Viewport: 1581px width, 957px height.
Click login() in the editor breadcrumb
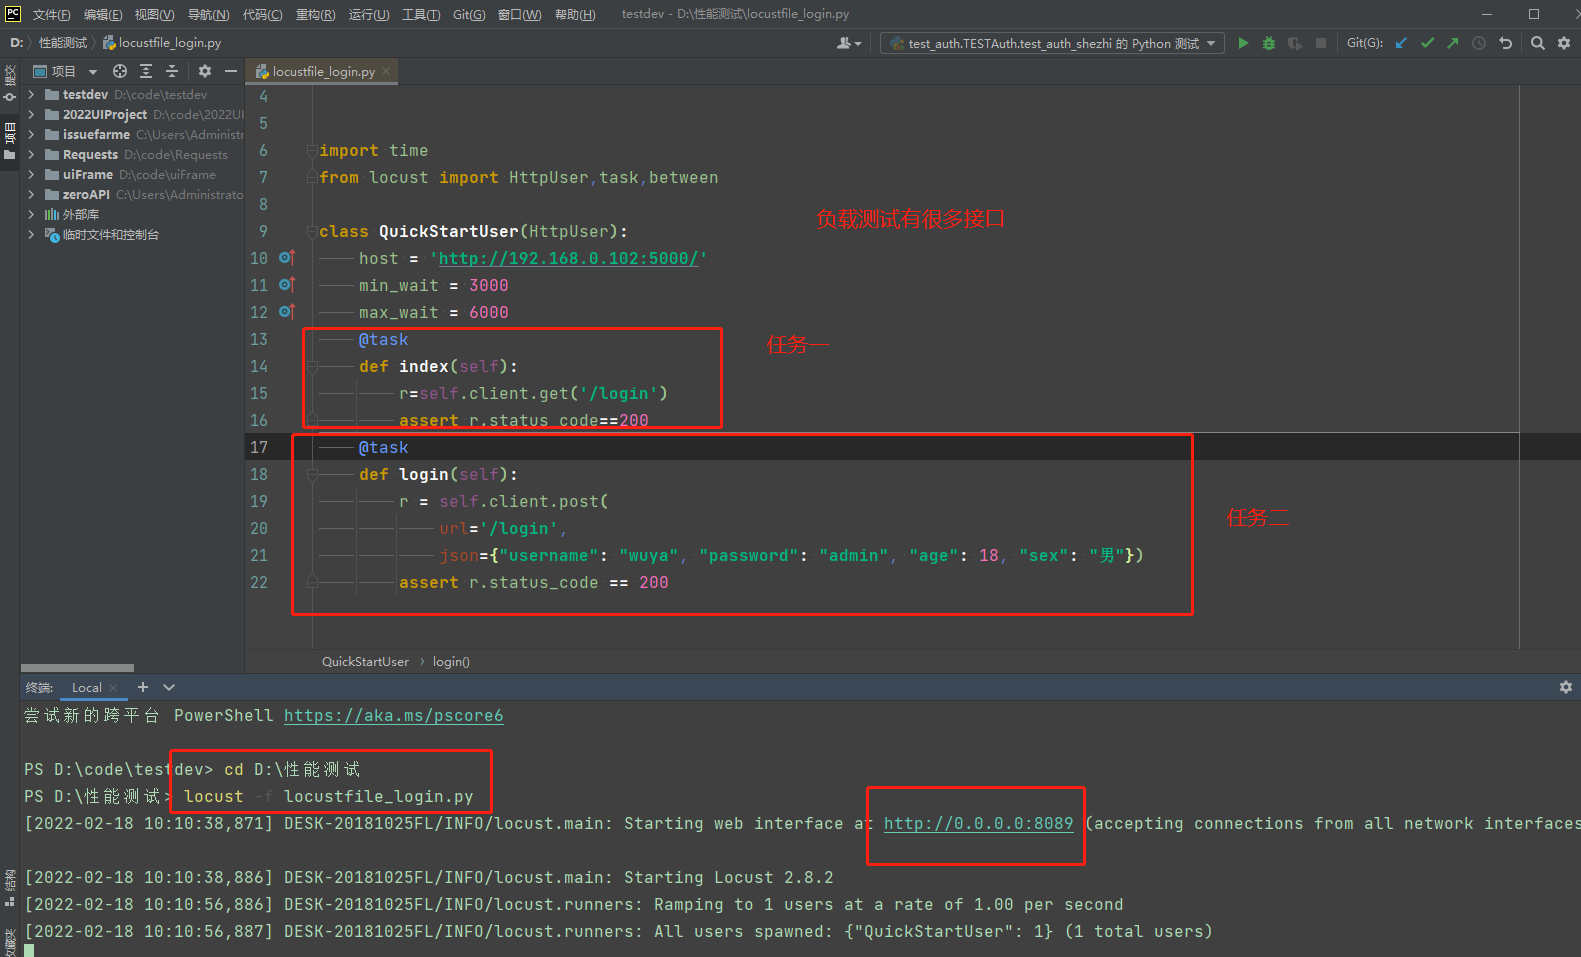[451, 662]
